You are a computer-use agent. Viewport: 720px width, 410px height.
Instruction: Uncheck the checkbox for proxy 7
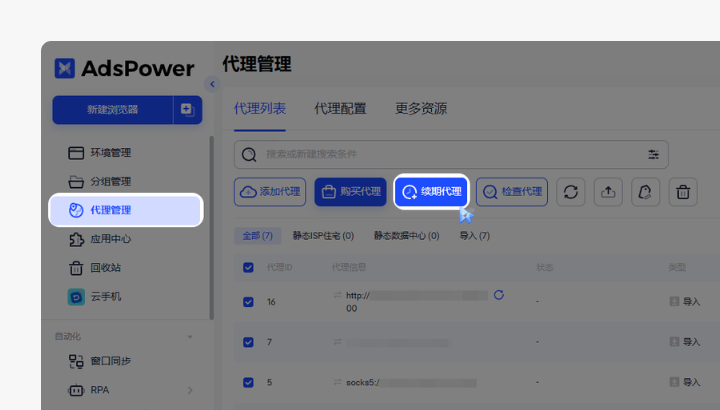click(248, 343)
